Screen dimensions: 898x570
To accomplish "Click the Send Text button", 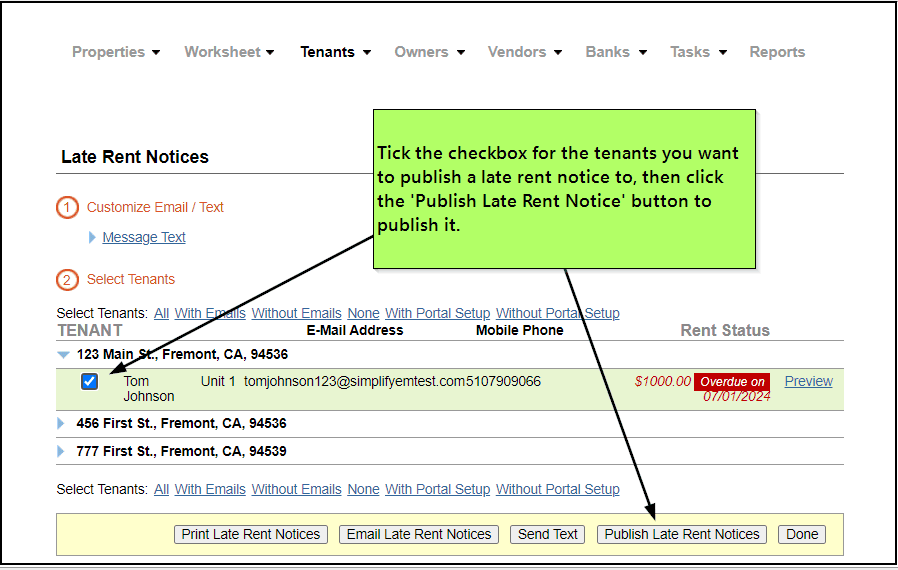I will tap(548, 535).
